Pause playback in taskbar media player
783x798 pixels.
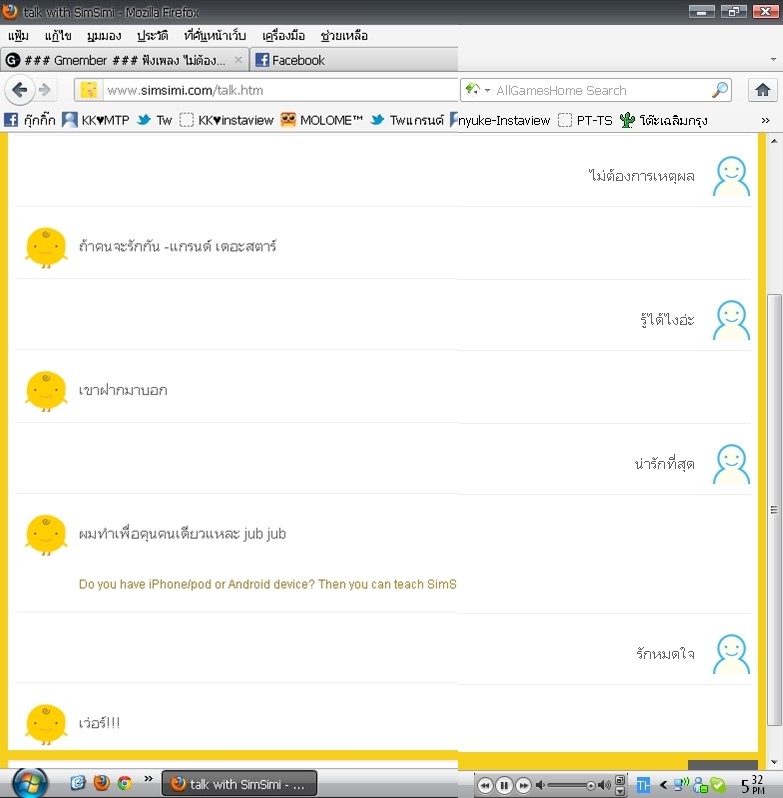pyautogui.click(x=504, y=786)
